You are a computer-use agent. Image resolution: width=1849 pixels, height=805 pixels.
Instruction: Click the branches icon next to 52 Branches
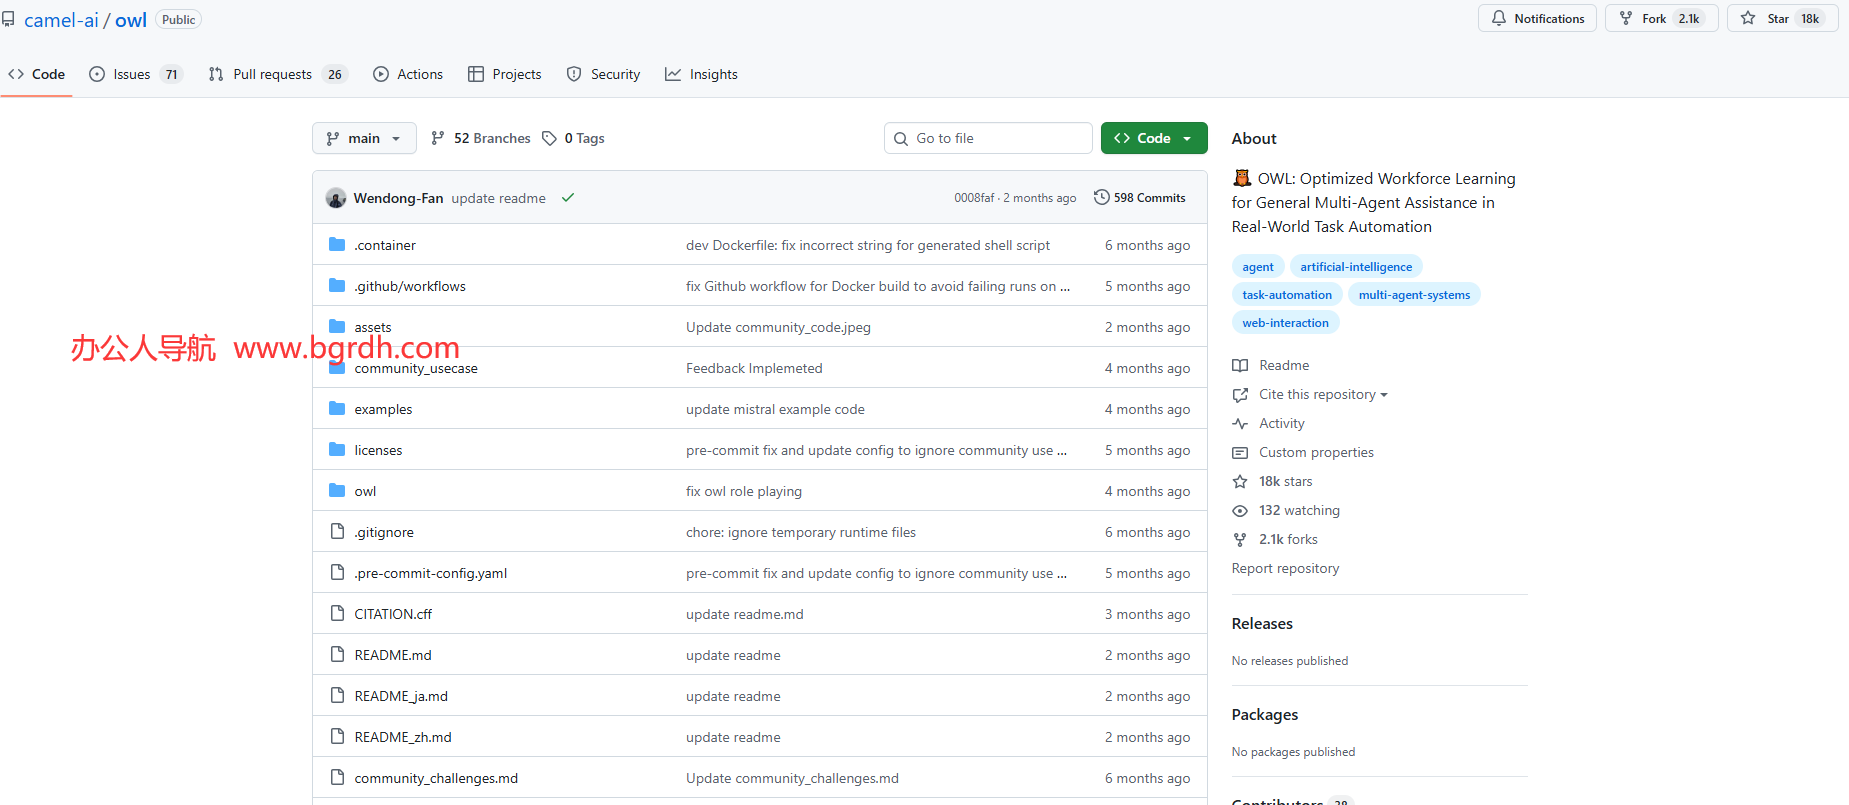[x=438, y=138]
